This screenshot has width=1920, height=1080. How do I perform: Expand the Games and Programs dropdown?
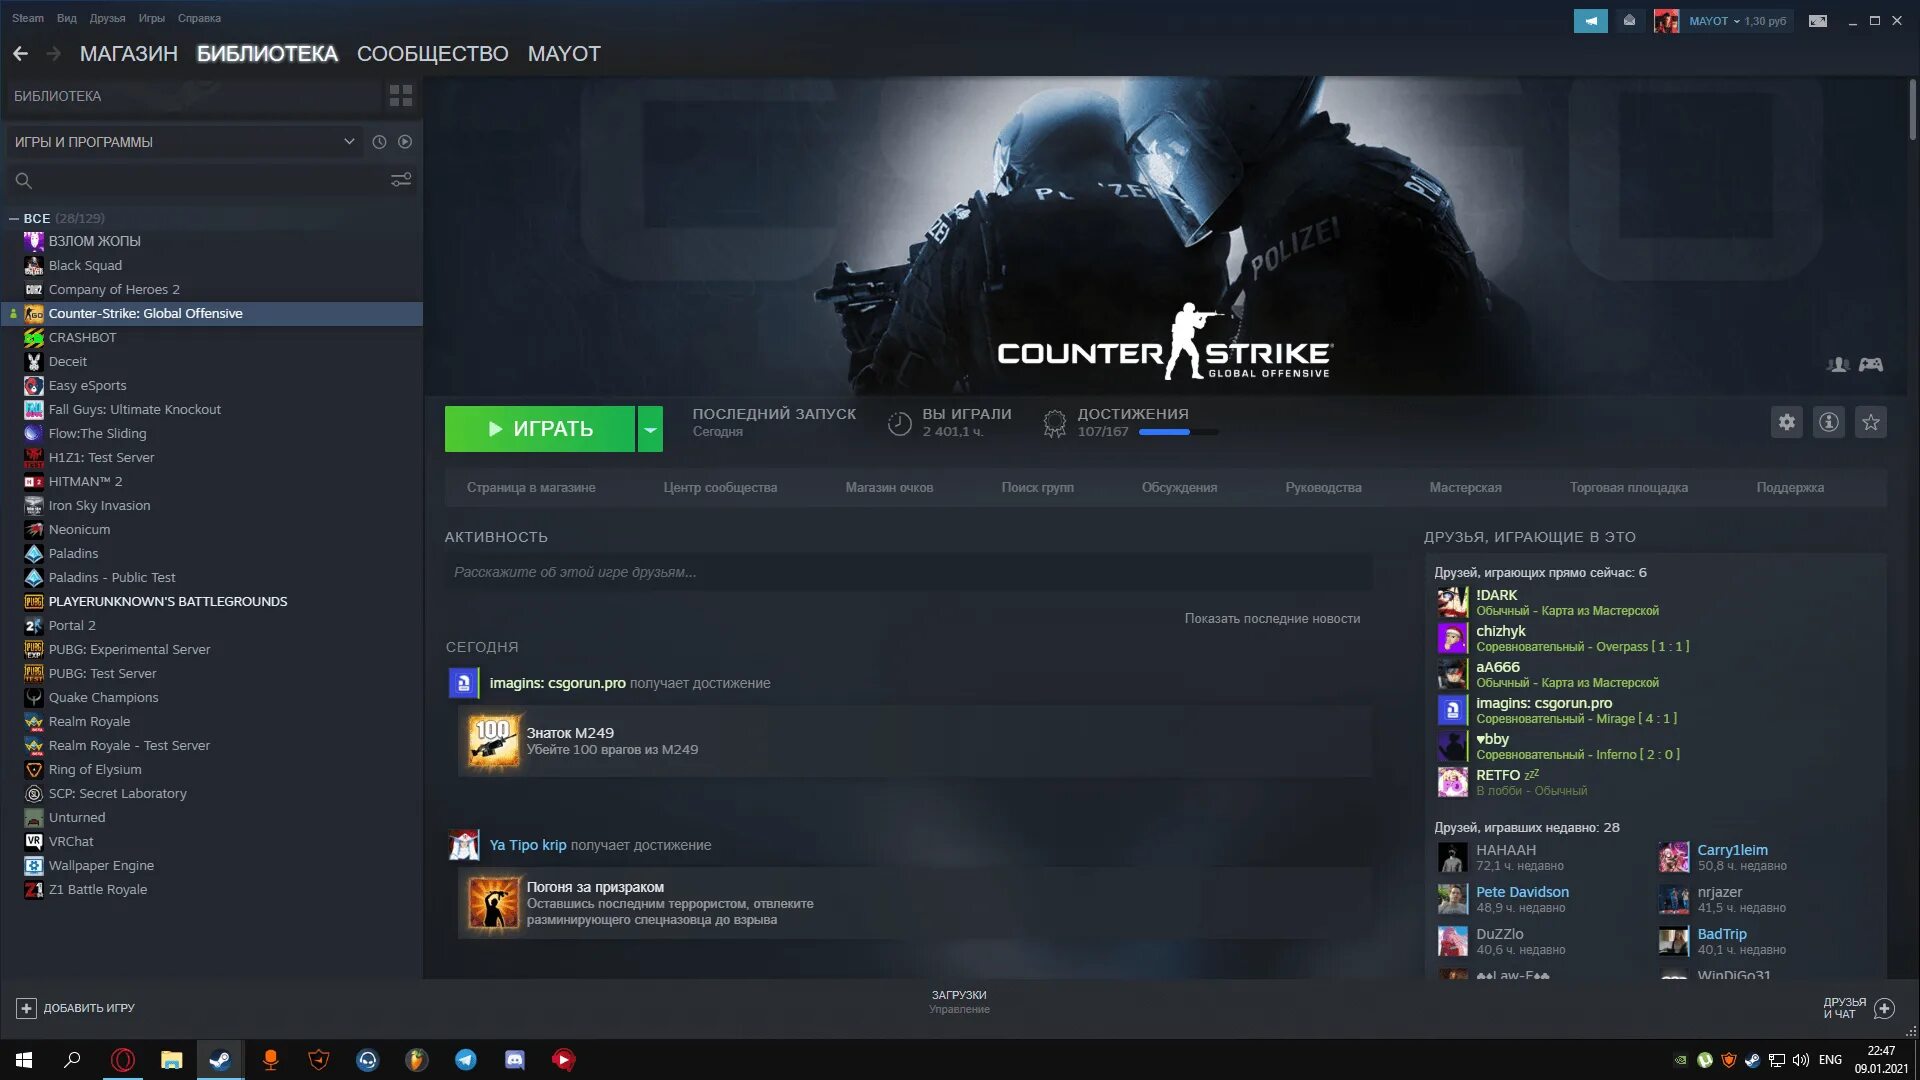pyautogui.click(x=349, y=142)
